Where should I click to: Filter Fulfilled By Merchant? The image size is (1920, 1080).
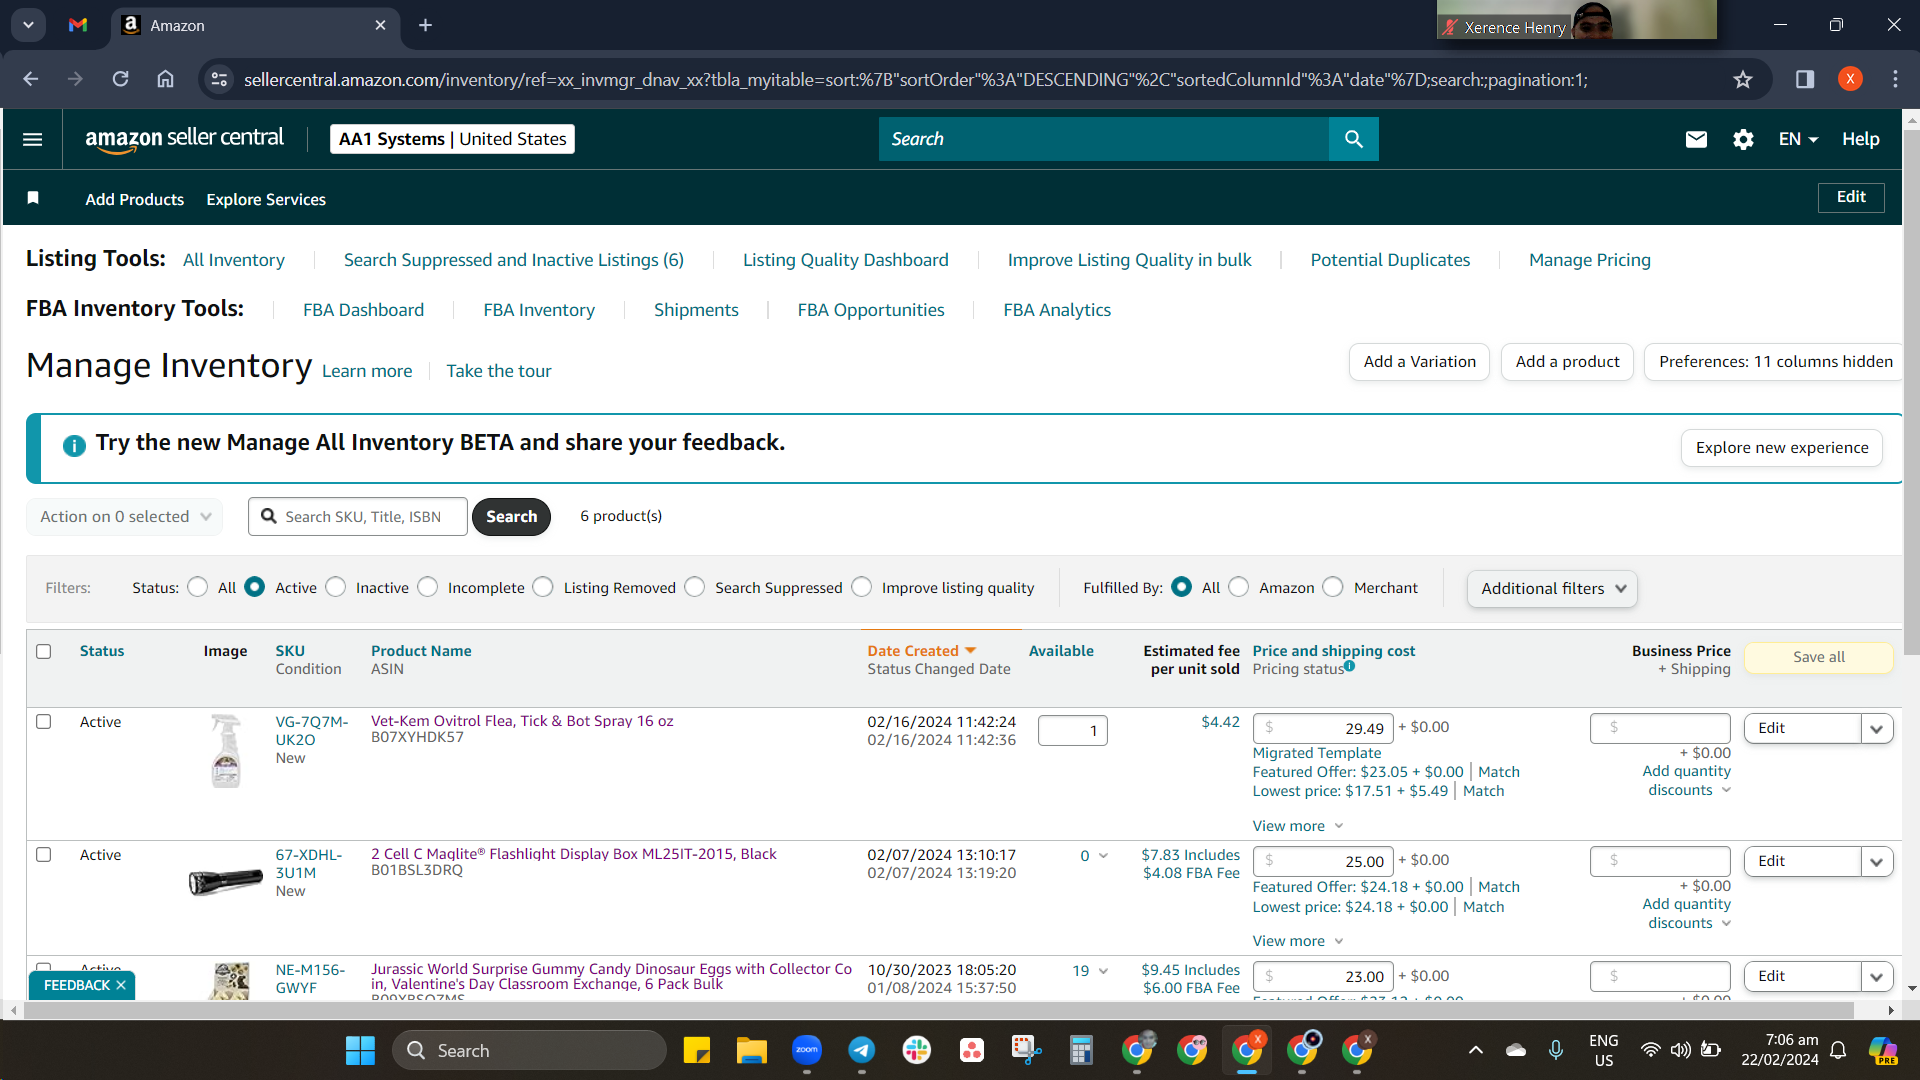click(x=1333, y=587)
